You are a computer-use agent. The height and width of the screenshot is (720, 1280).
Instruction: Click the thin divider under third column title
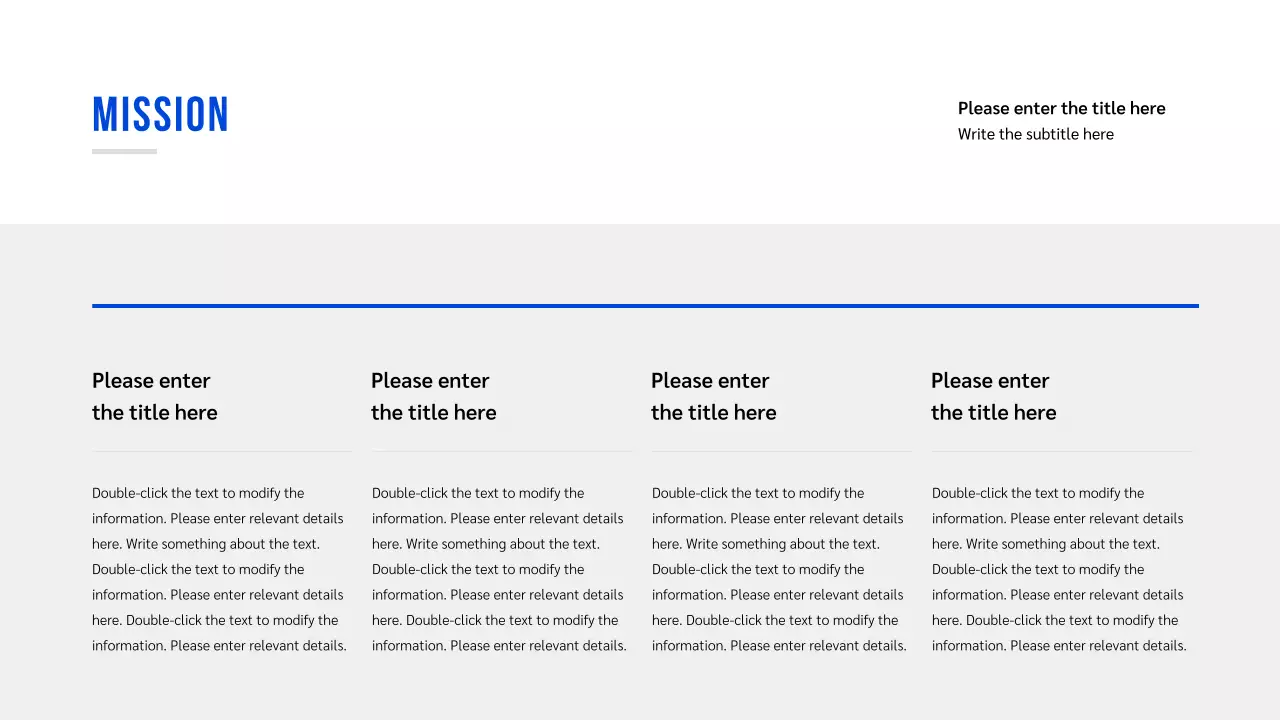[782, 451]
